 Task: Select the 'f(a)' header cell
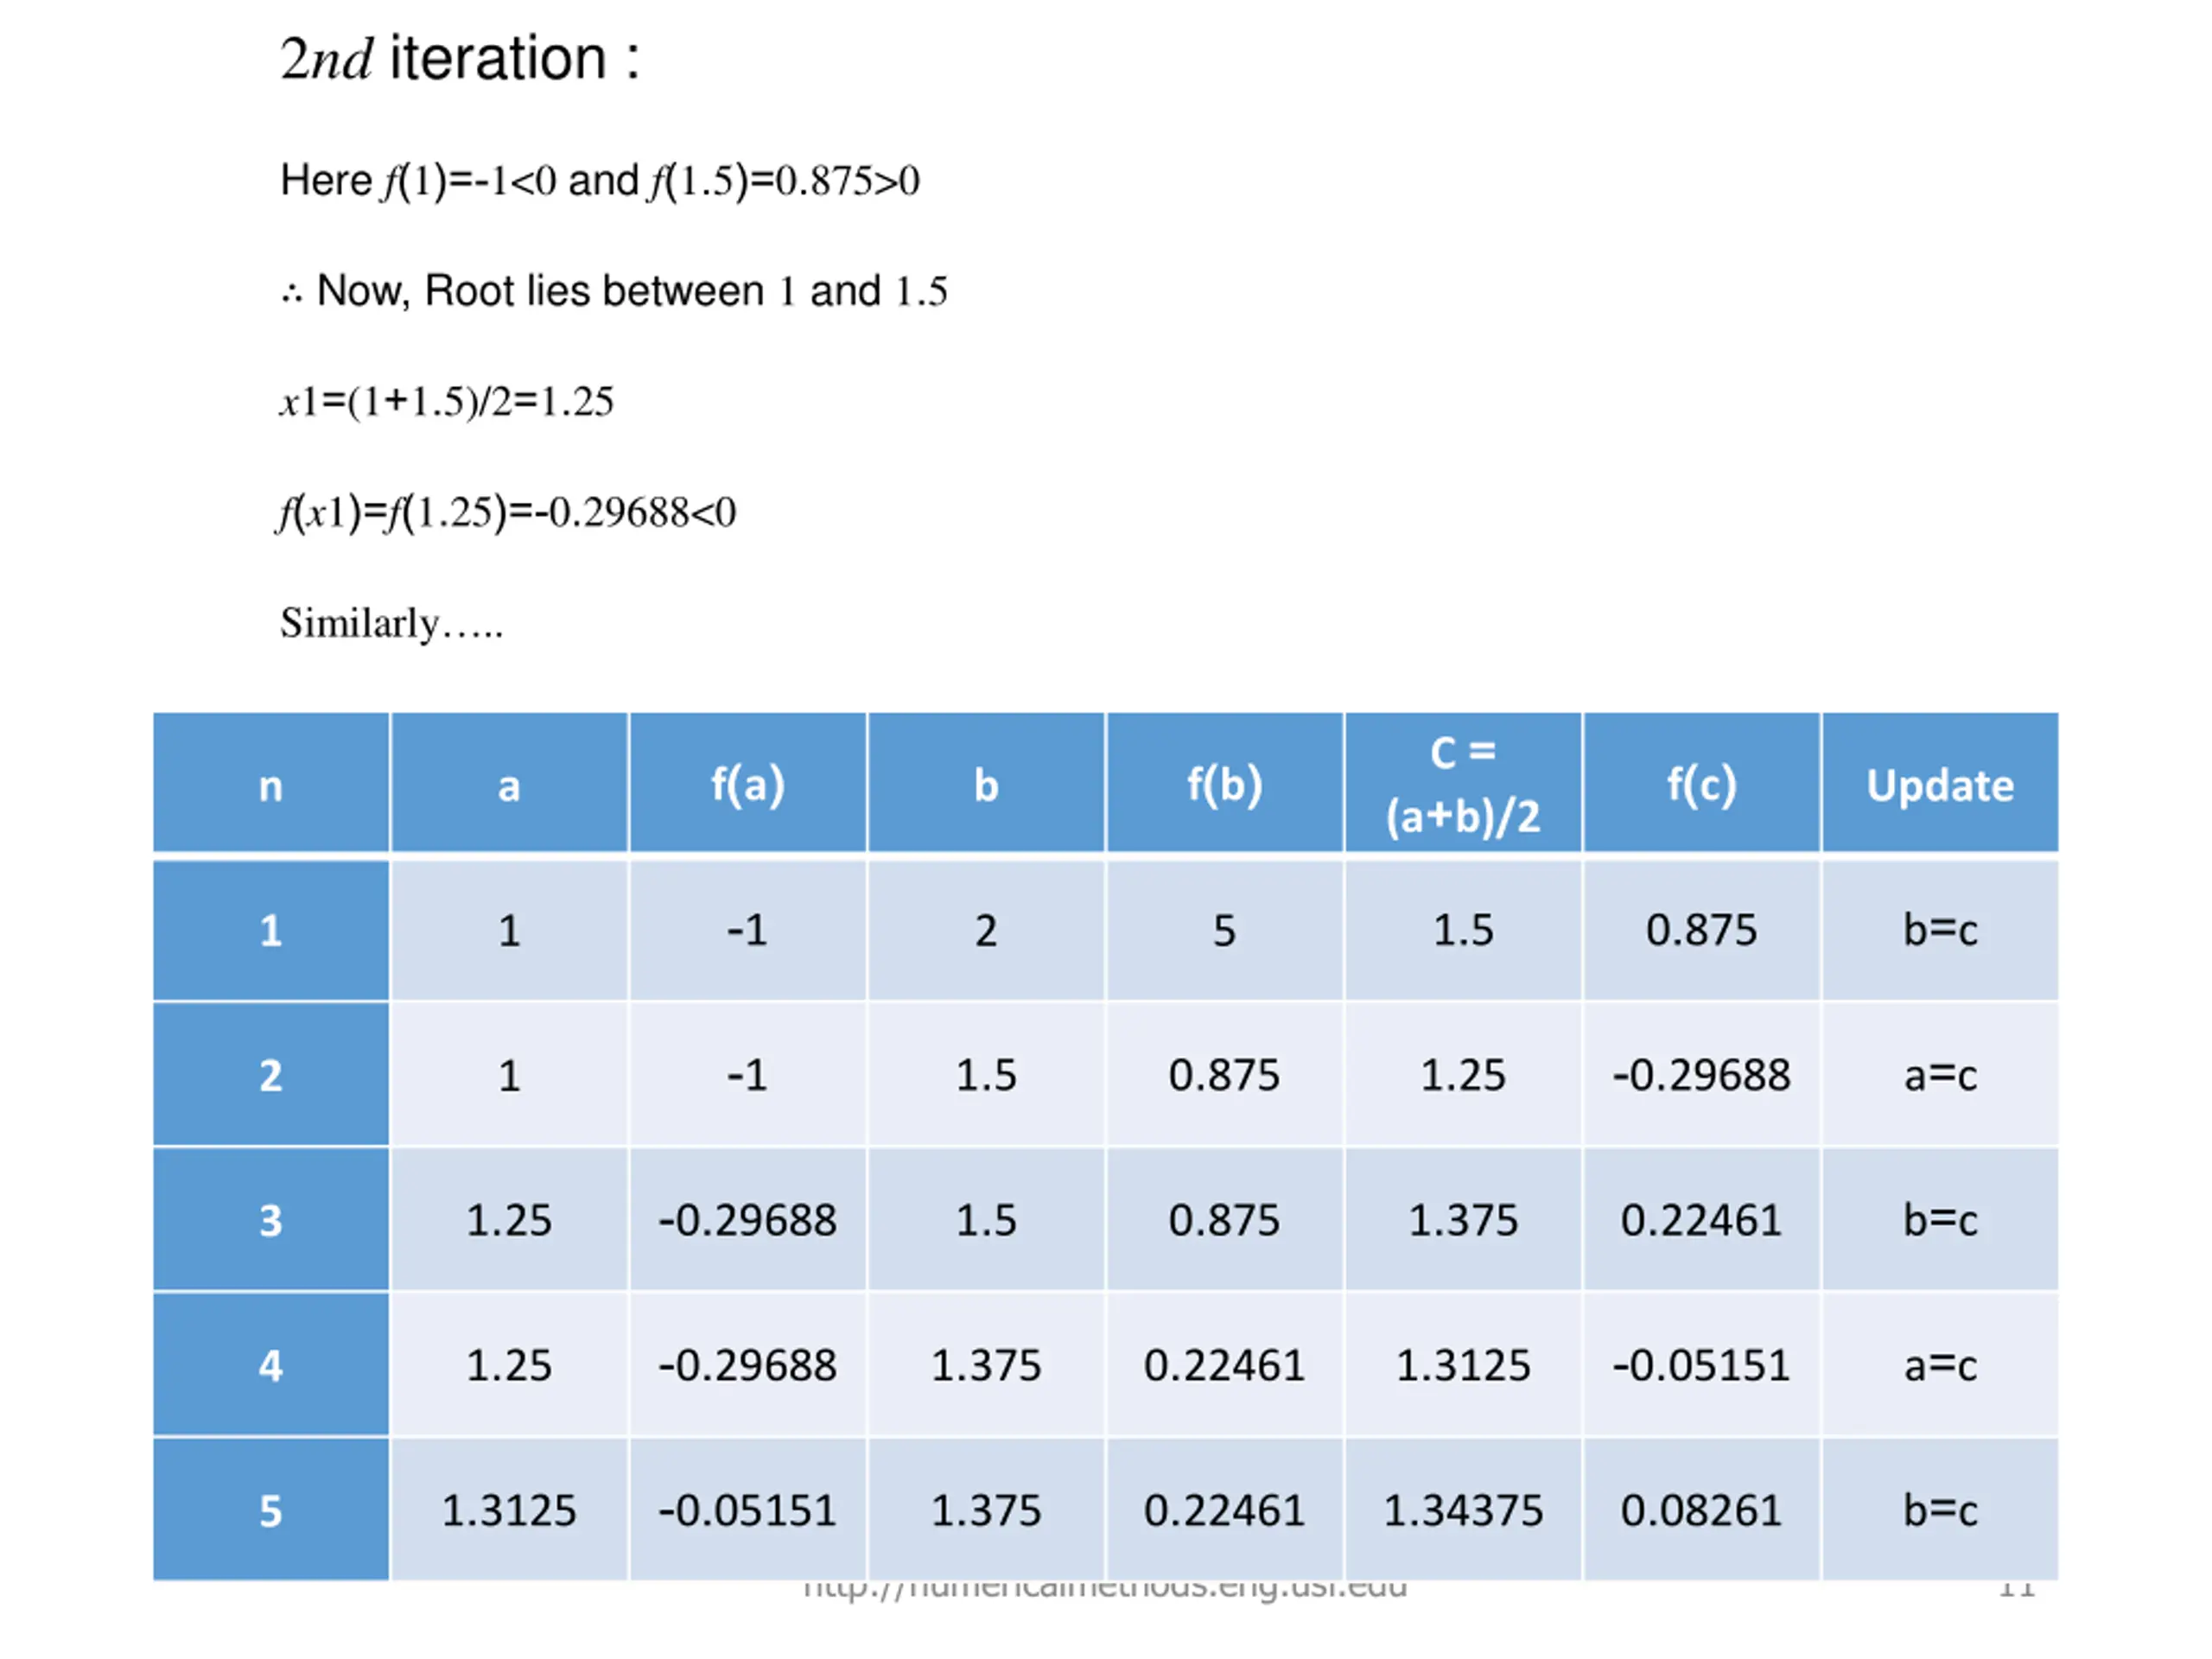tap(747, 785)
